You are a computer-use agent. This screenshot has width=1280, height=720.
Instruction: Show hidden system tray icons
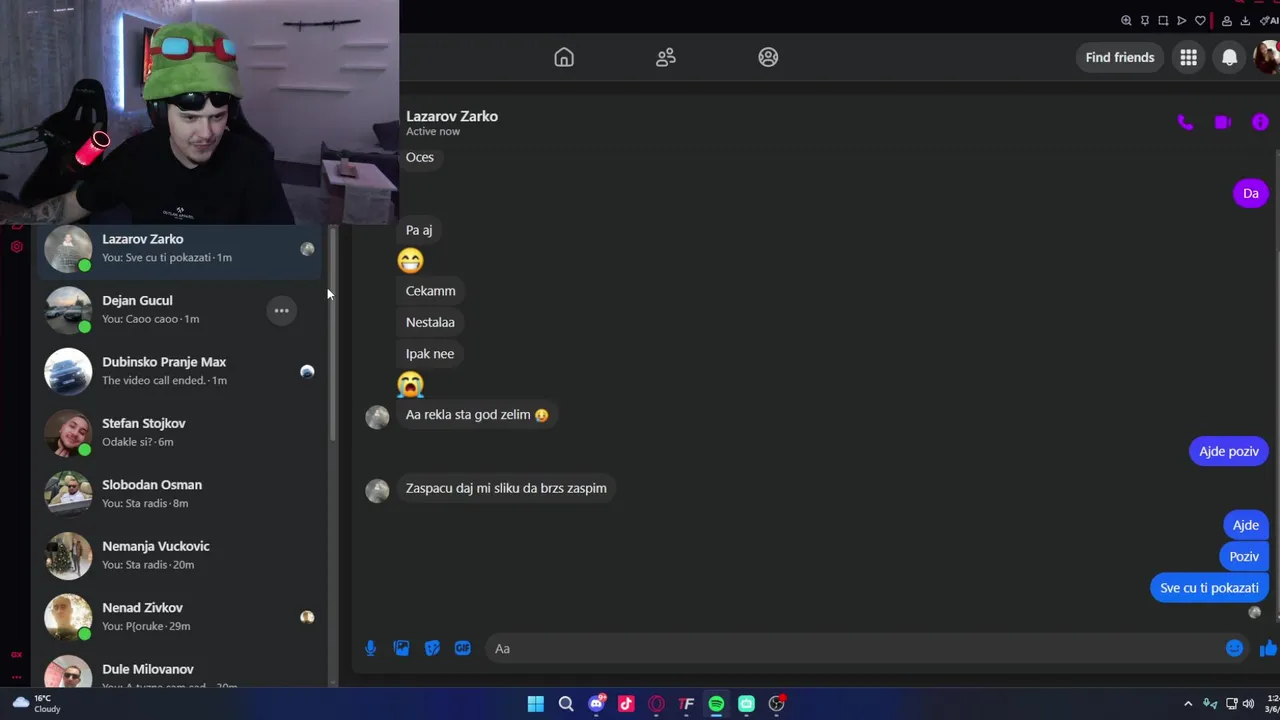pyautogui.click(x=1188, y=704)
